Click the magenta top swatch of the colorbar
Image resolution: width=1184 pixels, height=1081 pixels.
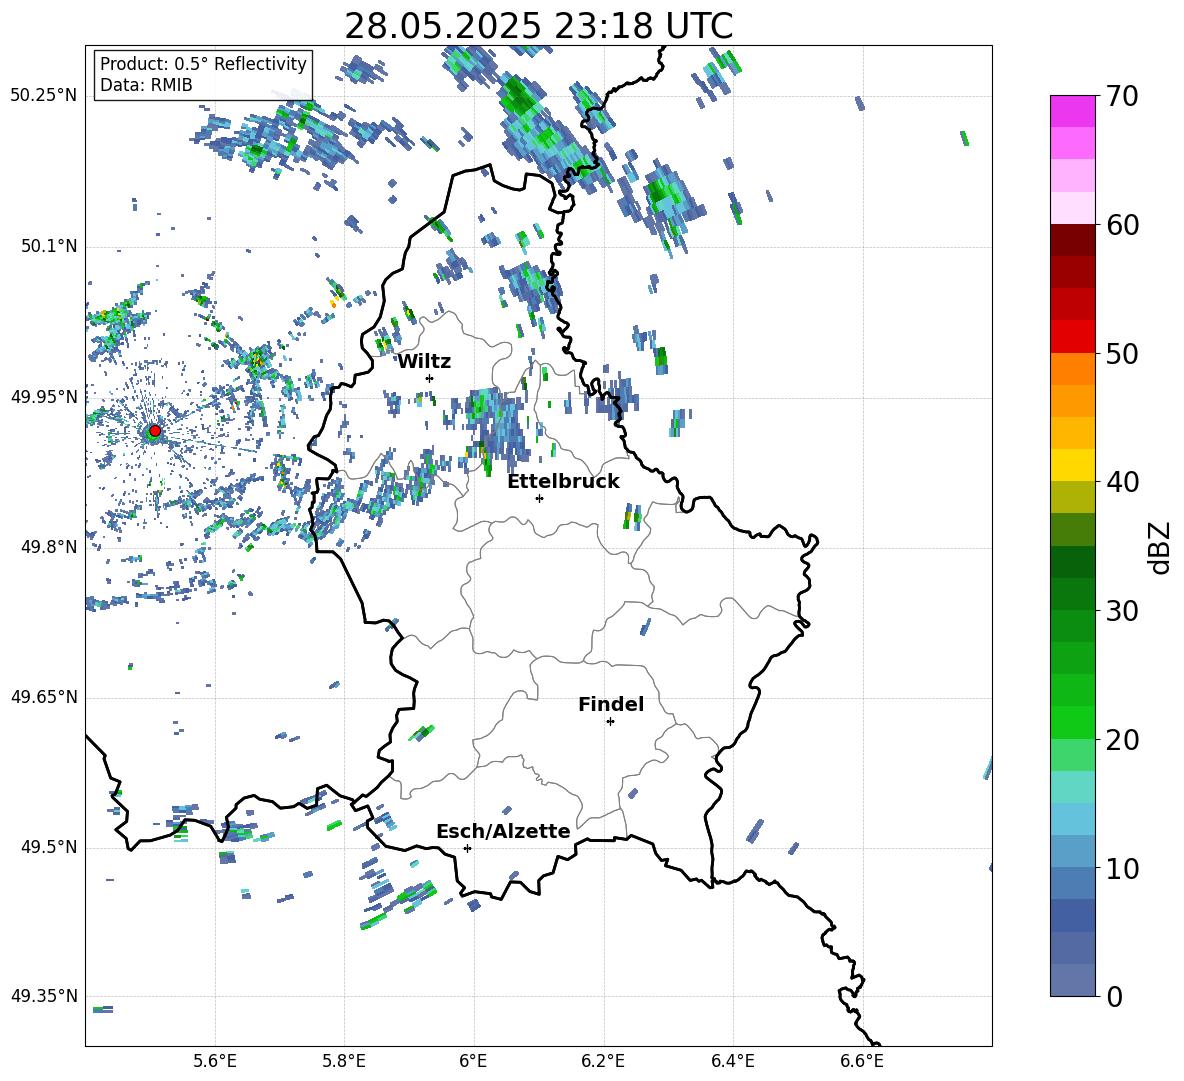pos(1073,111)
